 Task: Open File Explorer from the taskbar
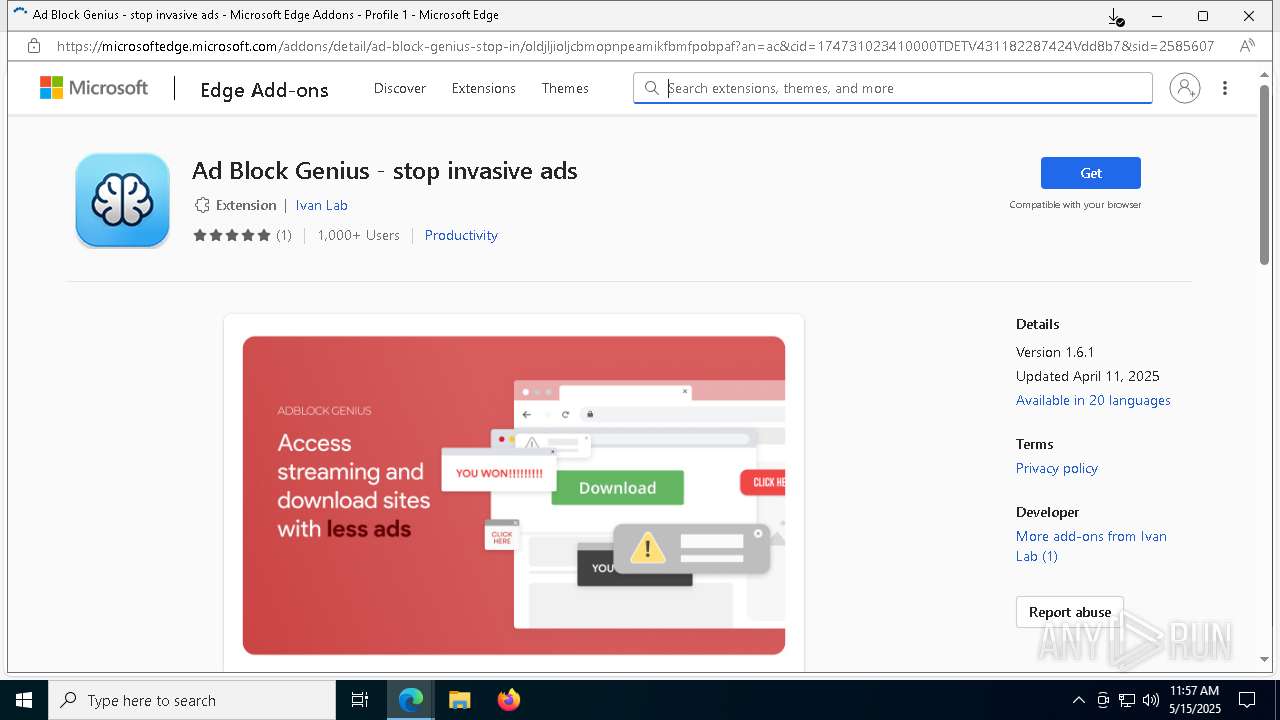click(x=459, y=700)
